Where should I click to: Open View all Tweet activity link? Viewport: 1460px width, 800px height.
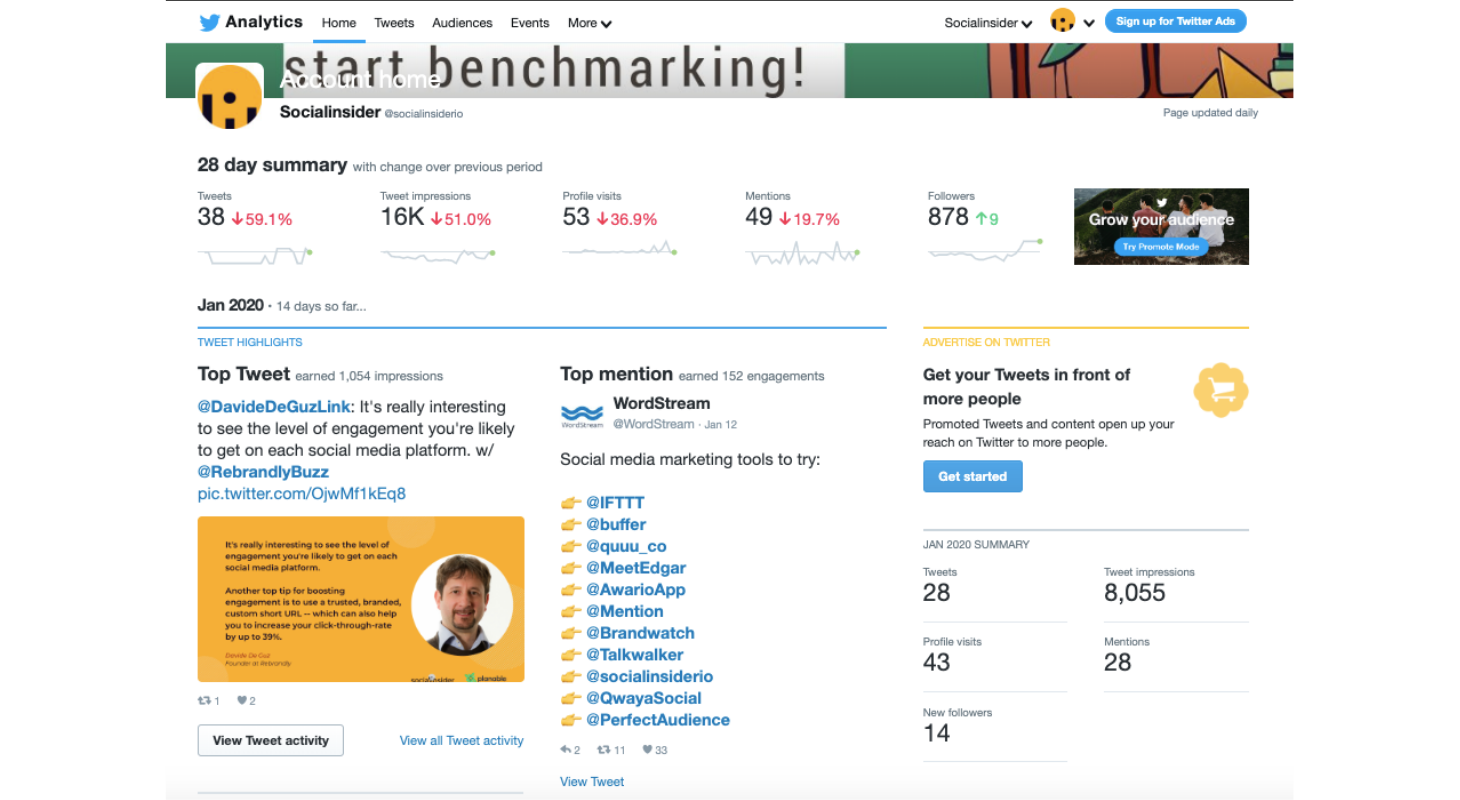tap(462, 740)
